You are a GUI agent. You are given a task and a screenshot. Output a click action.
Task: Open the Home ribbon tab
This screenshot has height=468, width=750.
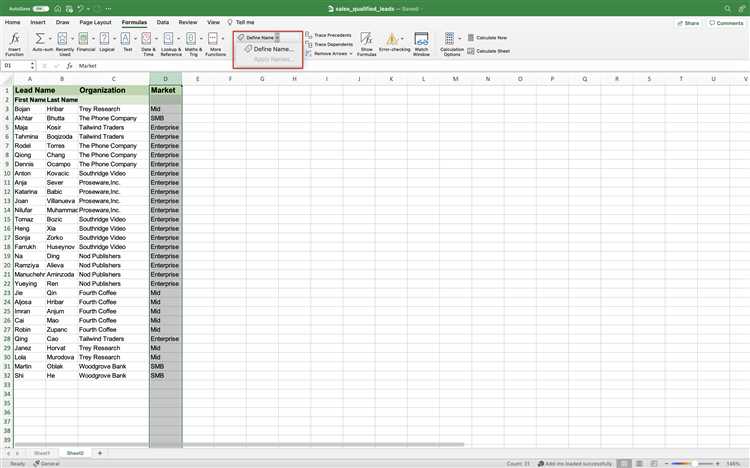click(12, 22)
